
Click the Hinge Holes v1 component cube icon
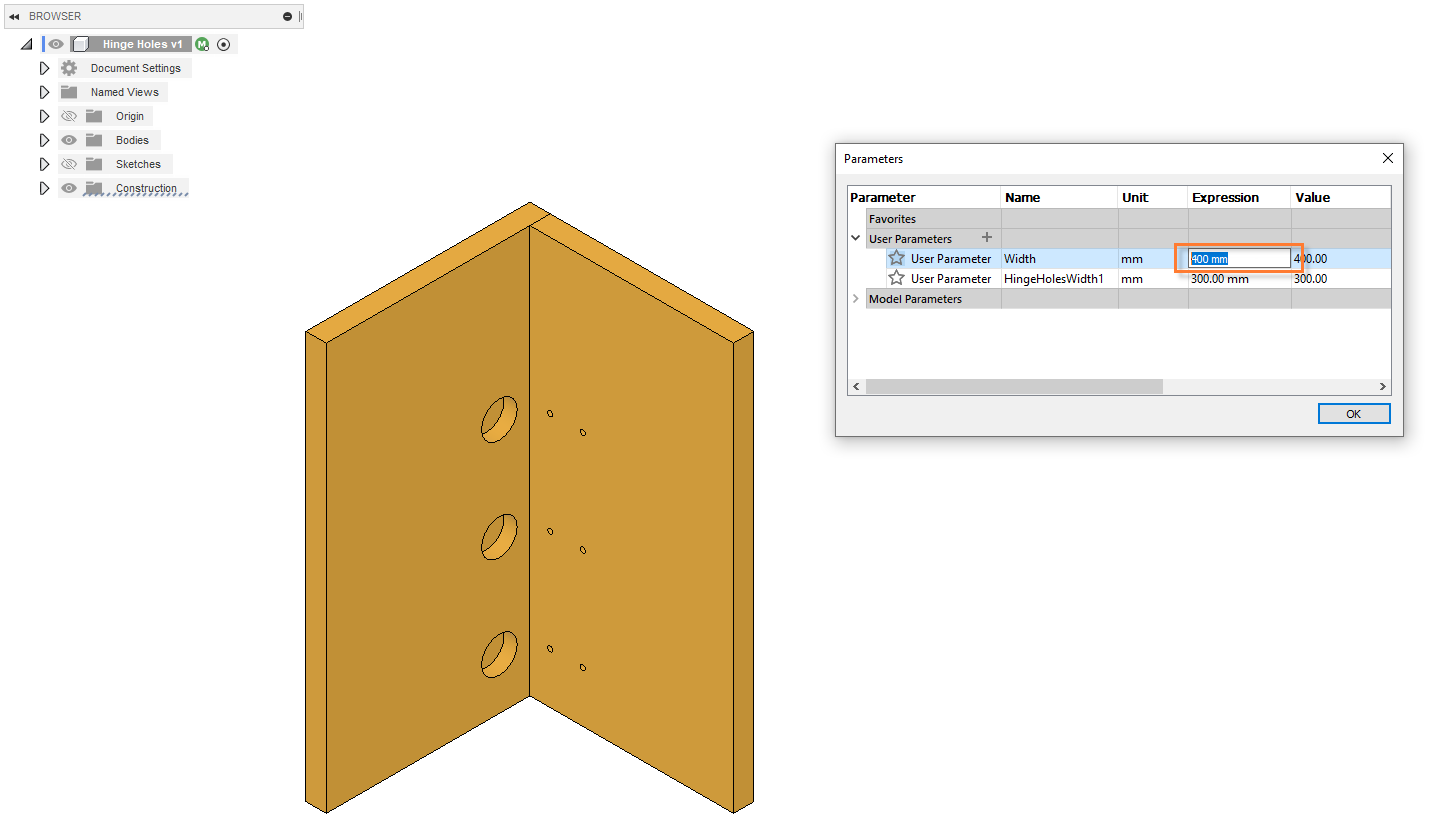82,44
